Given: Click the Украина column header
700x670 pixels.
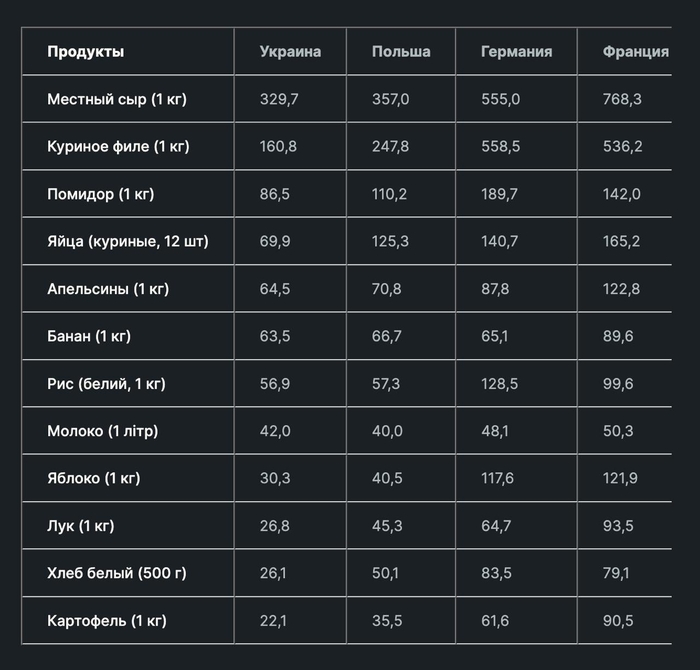Looking at the screenshot, I should [290, 52].
